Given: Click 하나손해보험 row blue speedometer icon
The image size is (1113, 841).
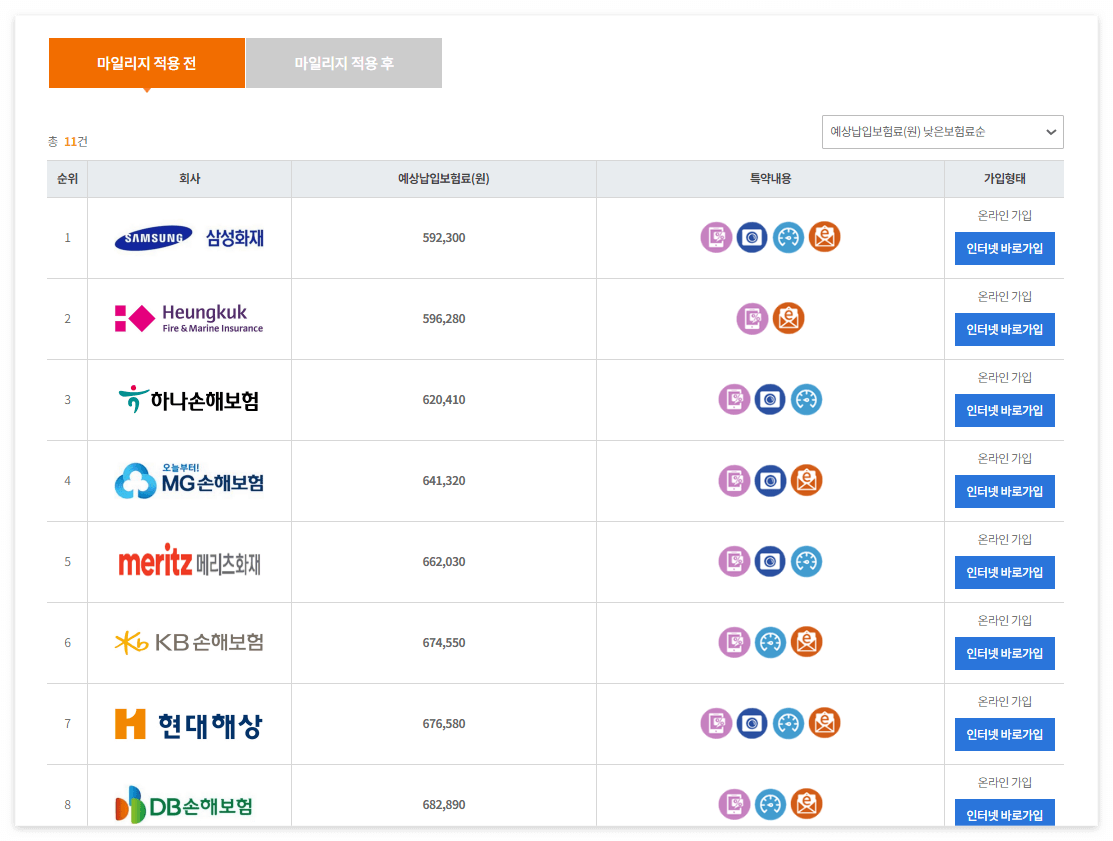Looking at the screenshot, I should (806, 399).
